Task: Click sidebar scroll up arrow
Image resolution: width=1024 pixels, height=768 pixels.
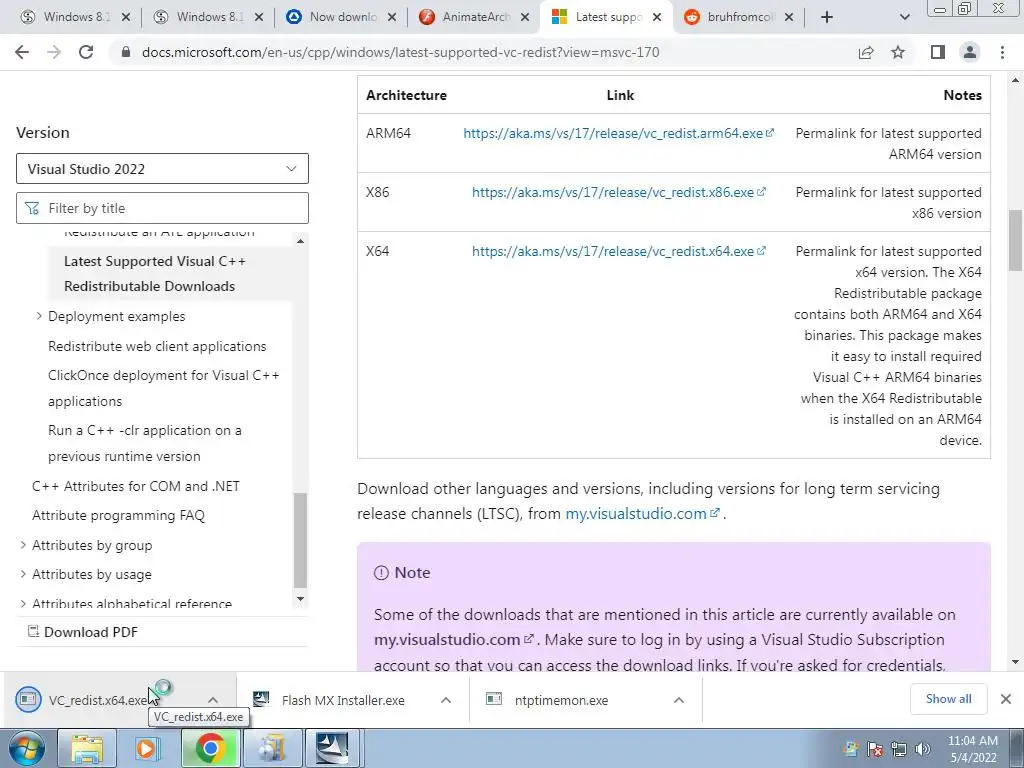Action: (x=300, y=241)
